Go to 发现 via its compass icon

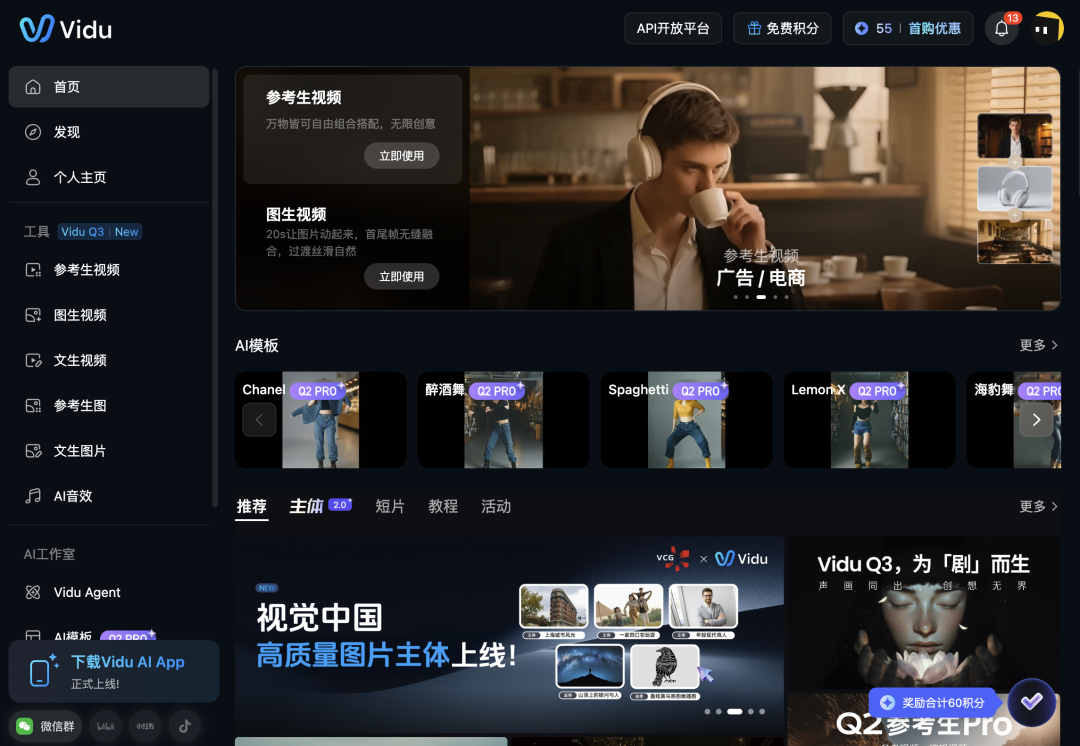tap(33, 132)
